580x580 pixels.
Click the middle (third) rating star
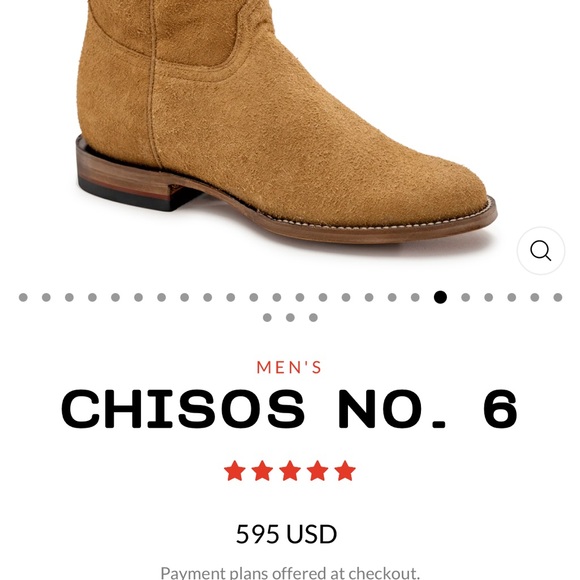[290, 471]
